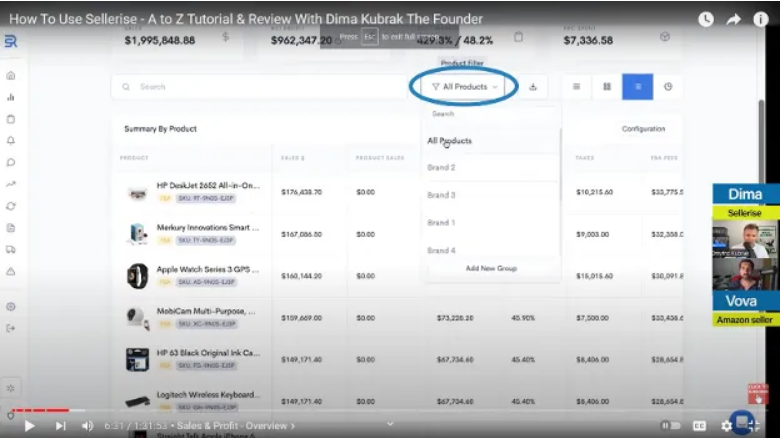Seek on the video progress bar

388,411
